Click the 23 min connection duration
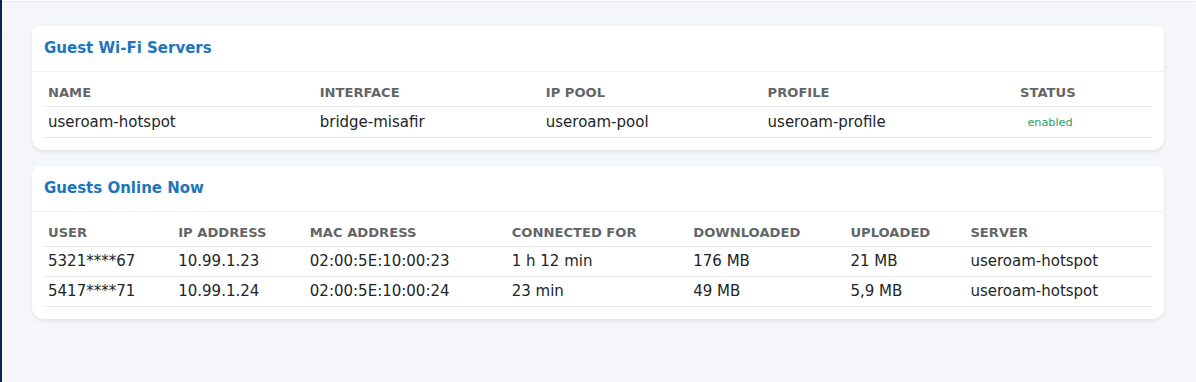Screen dimensions: 1196x382 pos(538,291)
